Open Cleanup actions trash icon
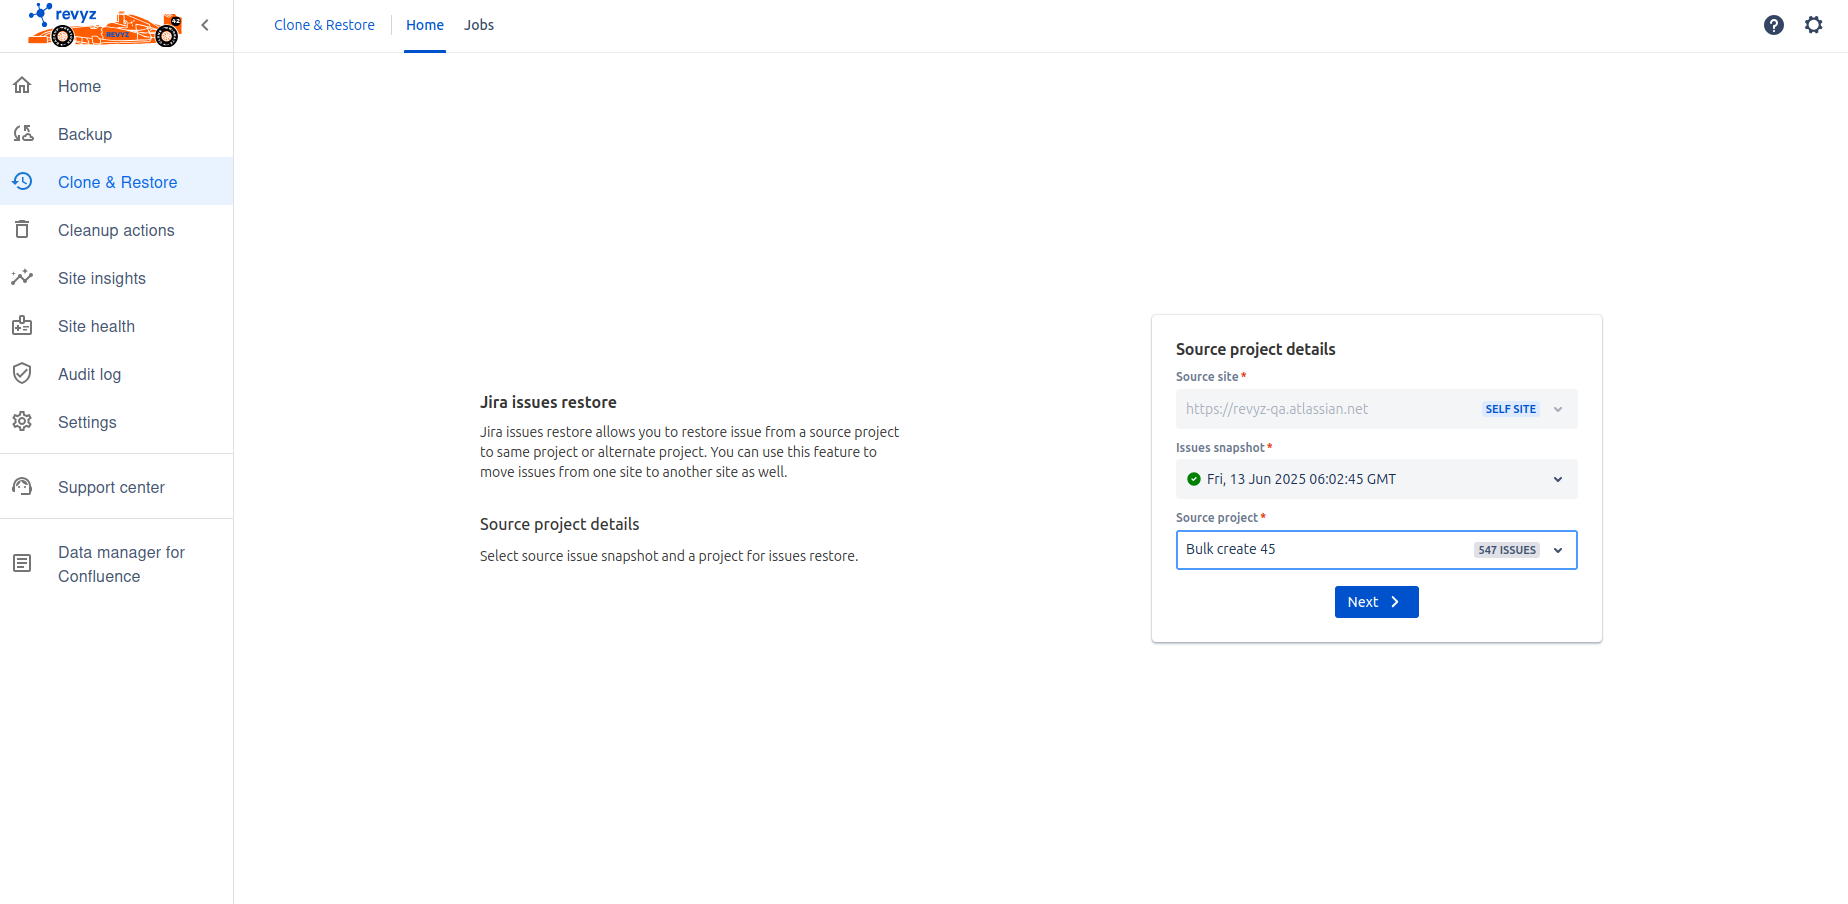The image size is (1848, 904). (22, 230)
